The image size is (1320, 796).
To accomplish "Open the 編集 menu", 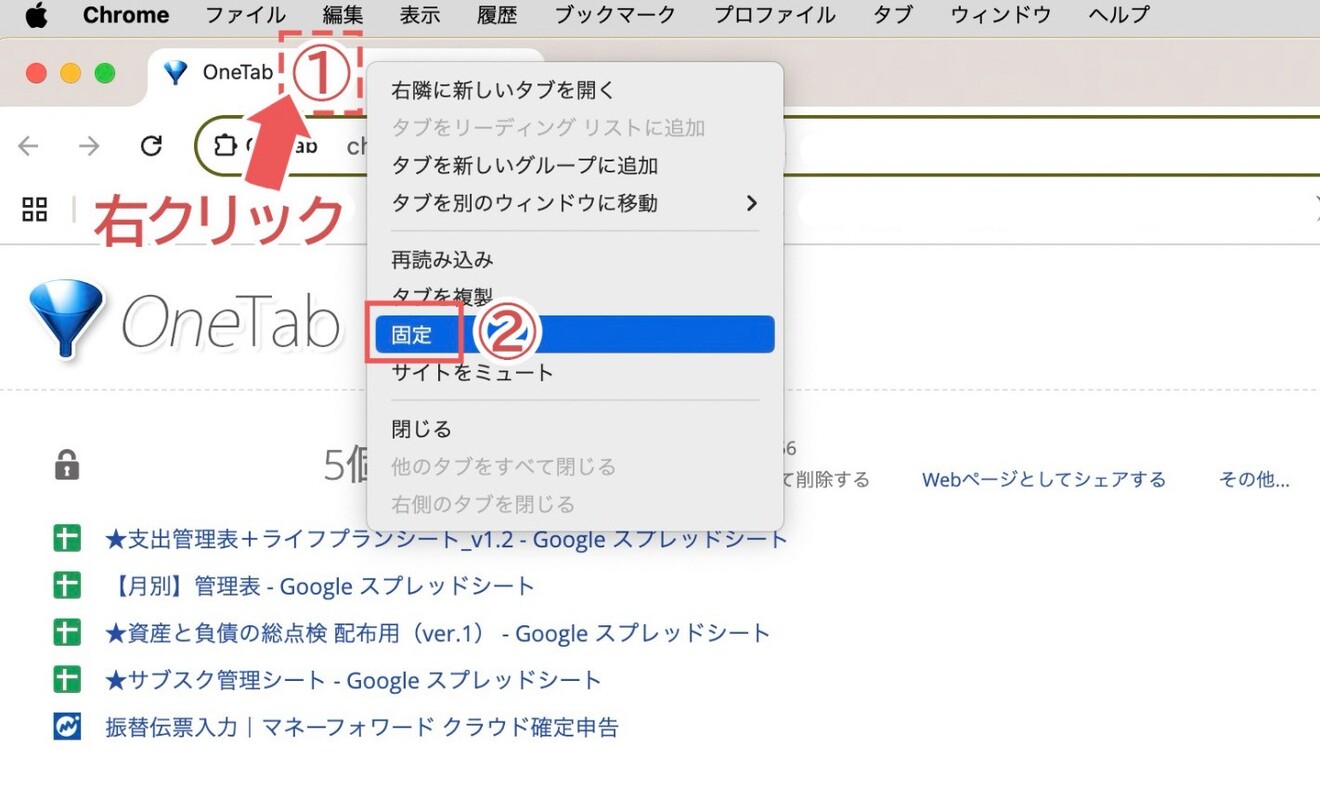I will [x=343, y=15].
